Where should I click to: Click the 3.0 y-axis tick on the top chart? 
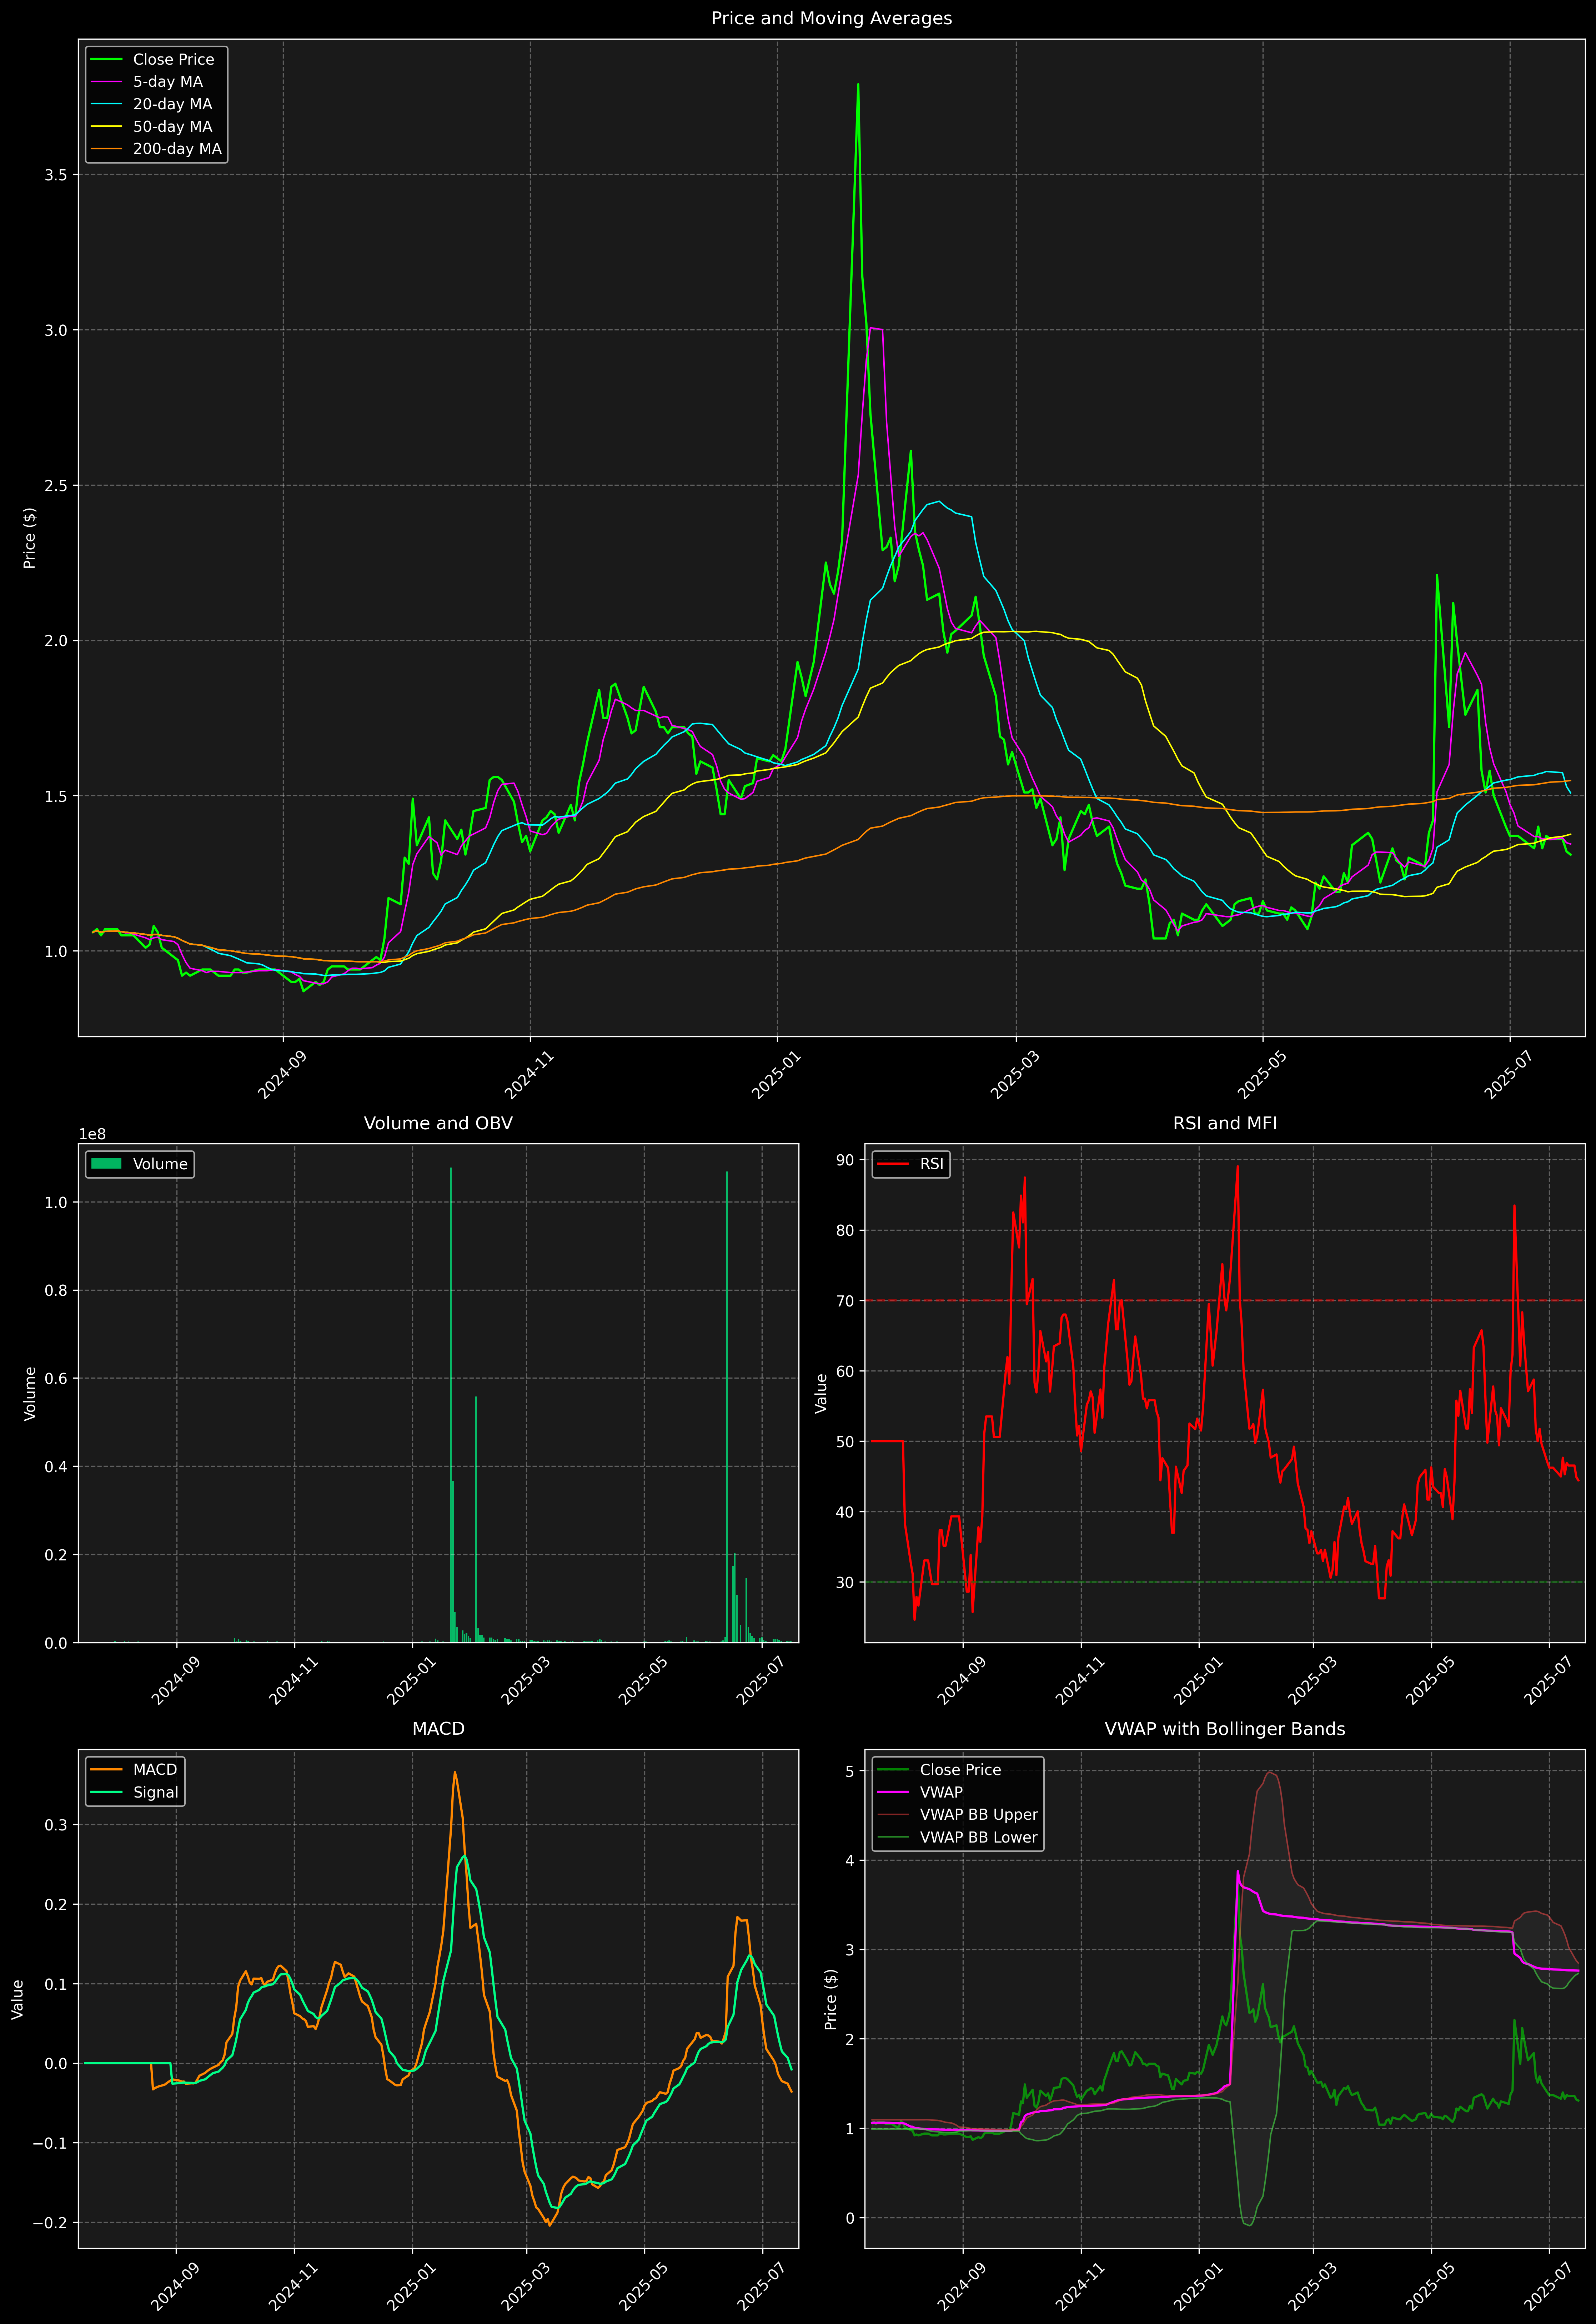point(56,330)
